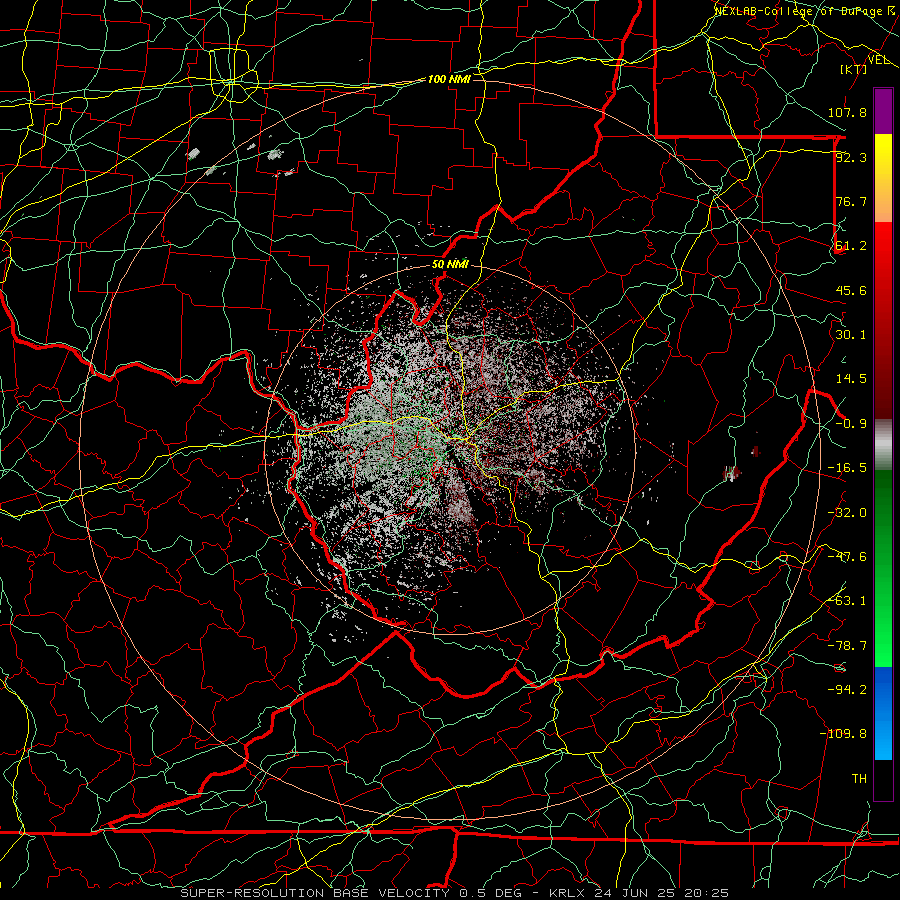This screenshot has width=900, height=900.
Task: Pick the bright red color bar segment
Action: click(883, 253)
